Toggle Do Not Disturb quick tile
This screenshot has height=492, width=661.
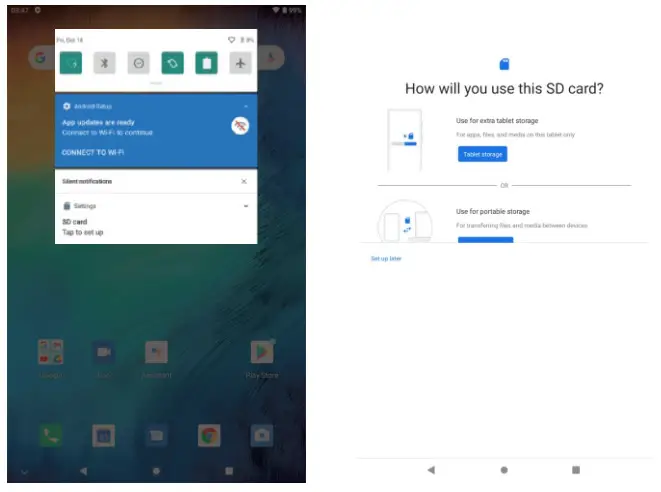[x=139, y=63]
